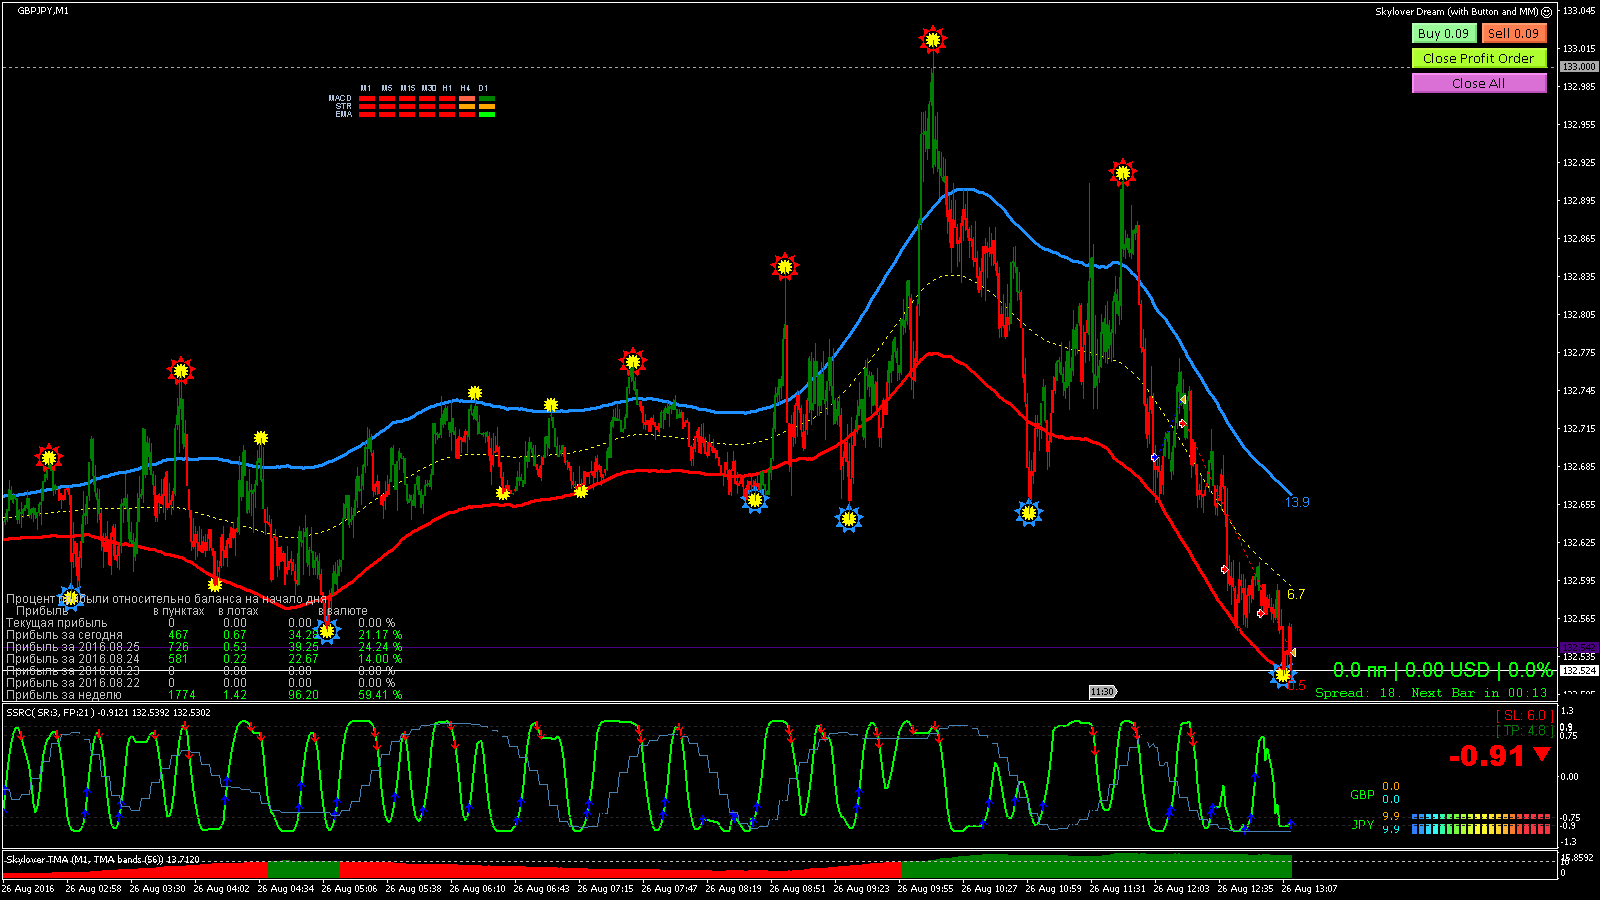Image resolution: width=1600 pixels, height=900 pixels.
Task: Click the MACD row label
Action: pyautogui.click(x=340, y=99)
